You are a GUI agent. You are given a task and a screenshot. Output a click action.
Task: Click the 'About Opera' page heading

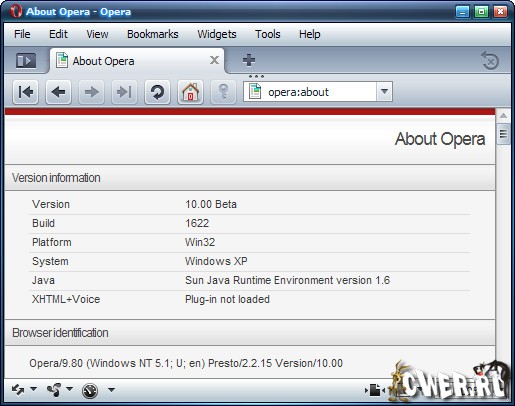point(440,139)
